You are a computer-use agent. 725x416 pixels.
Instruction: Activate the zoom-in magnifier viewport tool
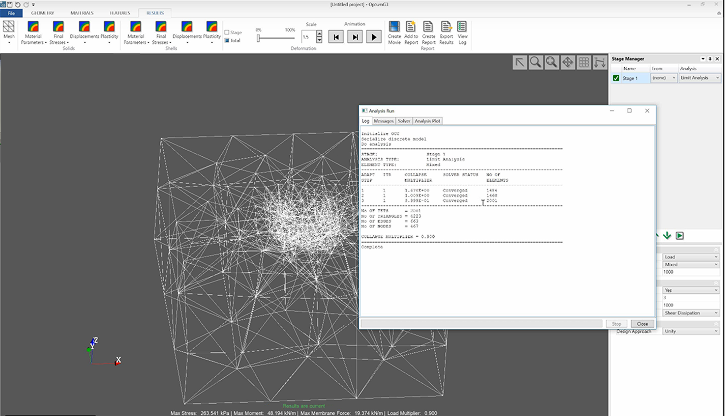pos(552,62)
